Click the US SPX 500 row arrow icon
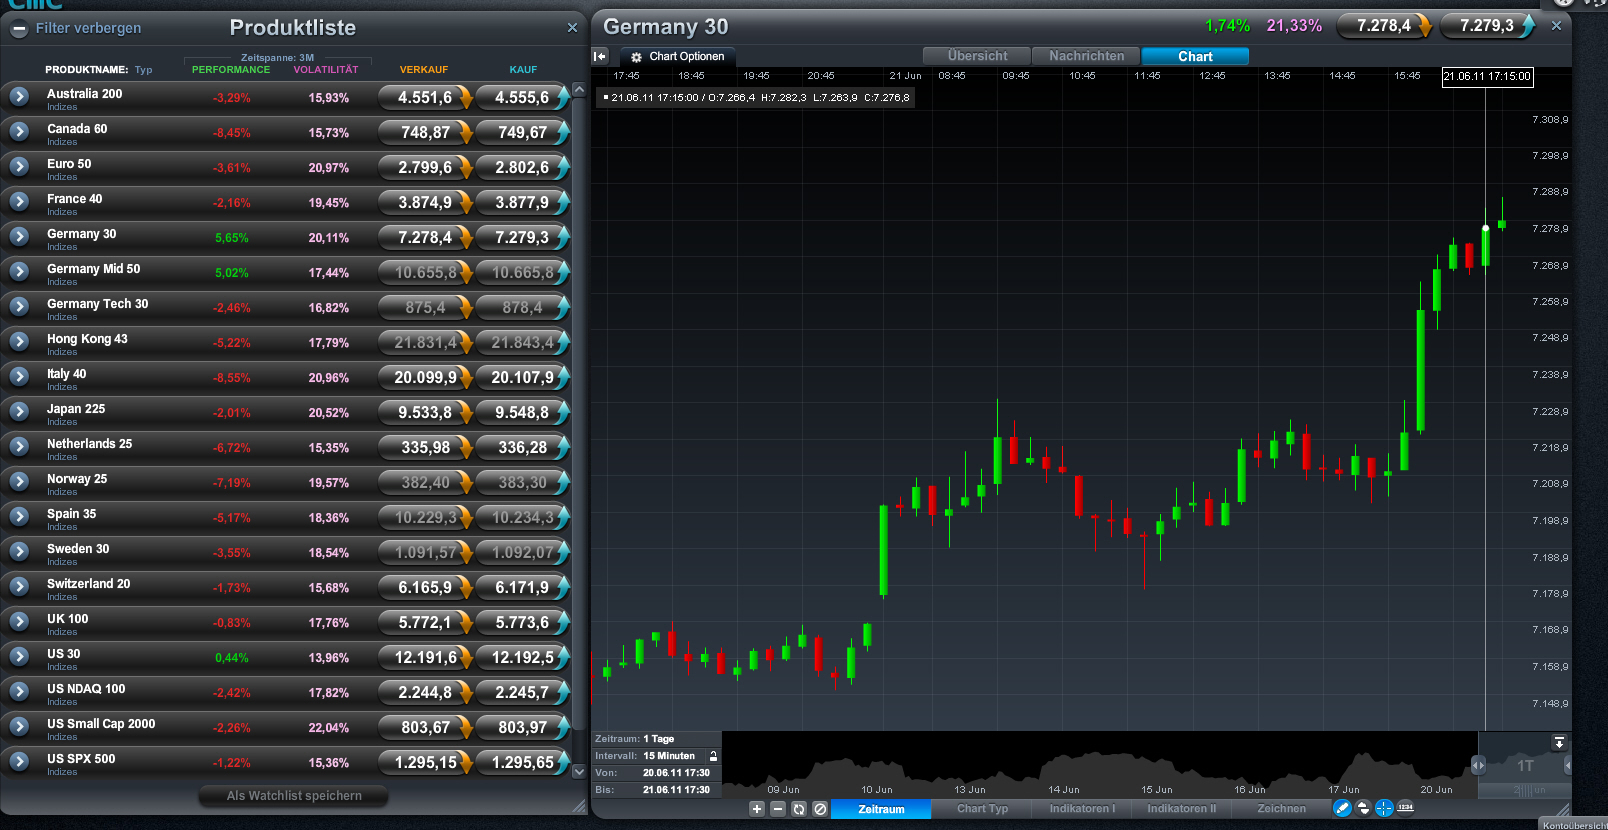1608x830 pixels. (x=19, y=761)
